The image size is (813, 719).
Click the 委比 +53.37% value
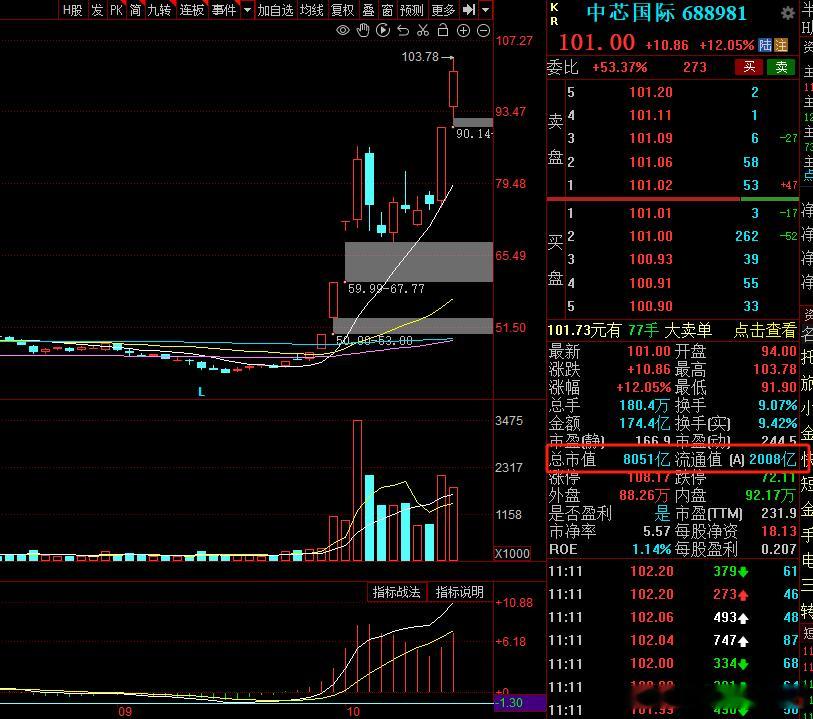(620, 67)
